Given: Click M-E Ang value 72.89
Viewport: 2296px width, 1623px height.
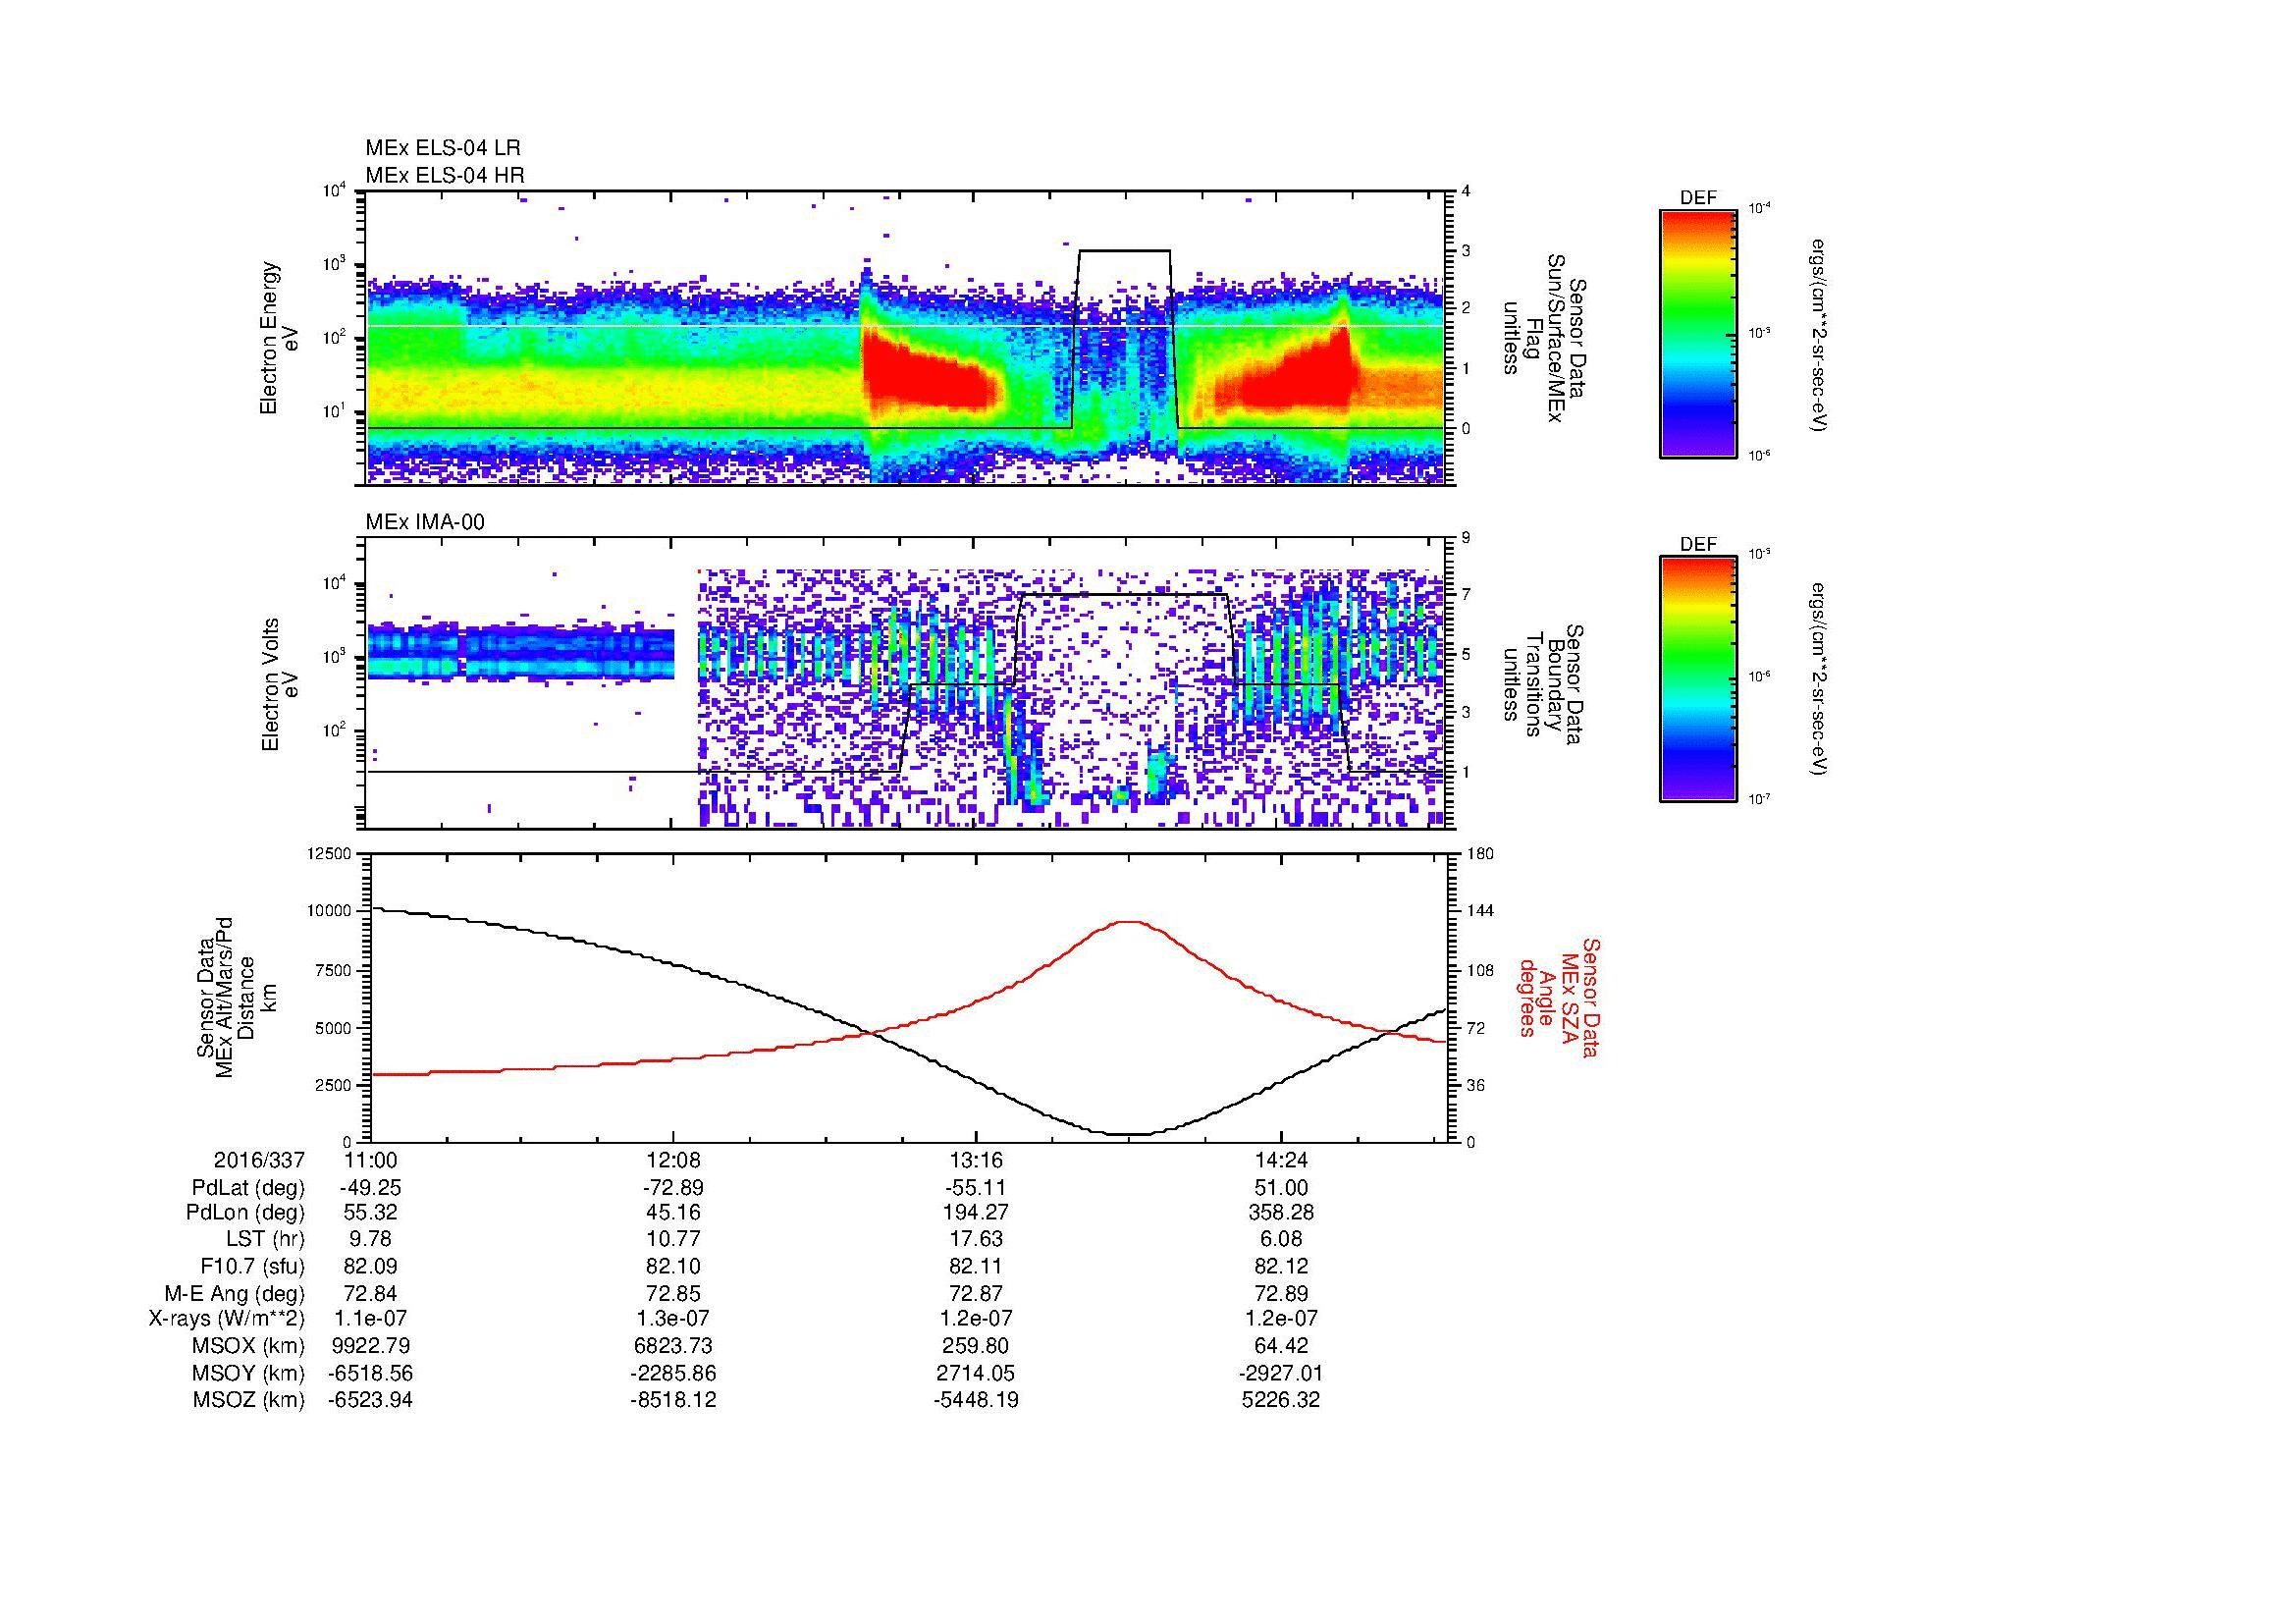Looking at the screenshot, I should click(x=1281, y=1293).
